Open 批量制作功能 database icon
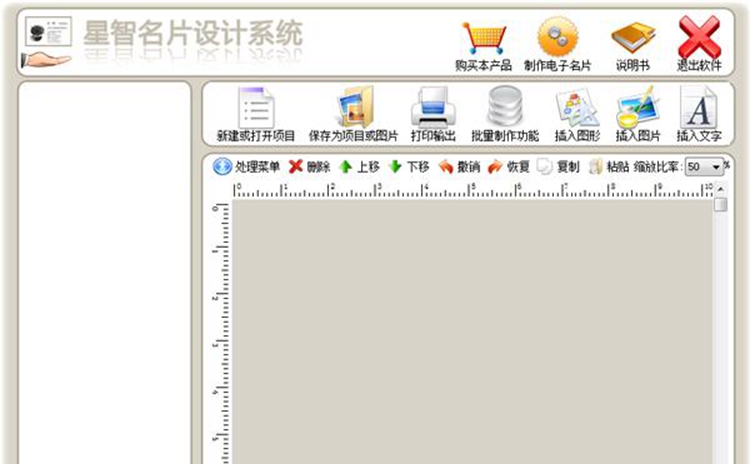Screen dimensions: 750x464 click(505, 106)
